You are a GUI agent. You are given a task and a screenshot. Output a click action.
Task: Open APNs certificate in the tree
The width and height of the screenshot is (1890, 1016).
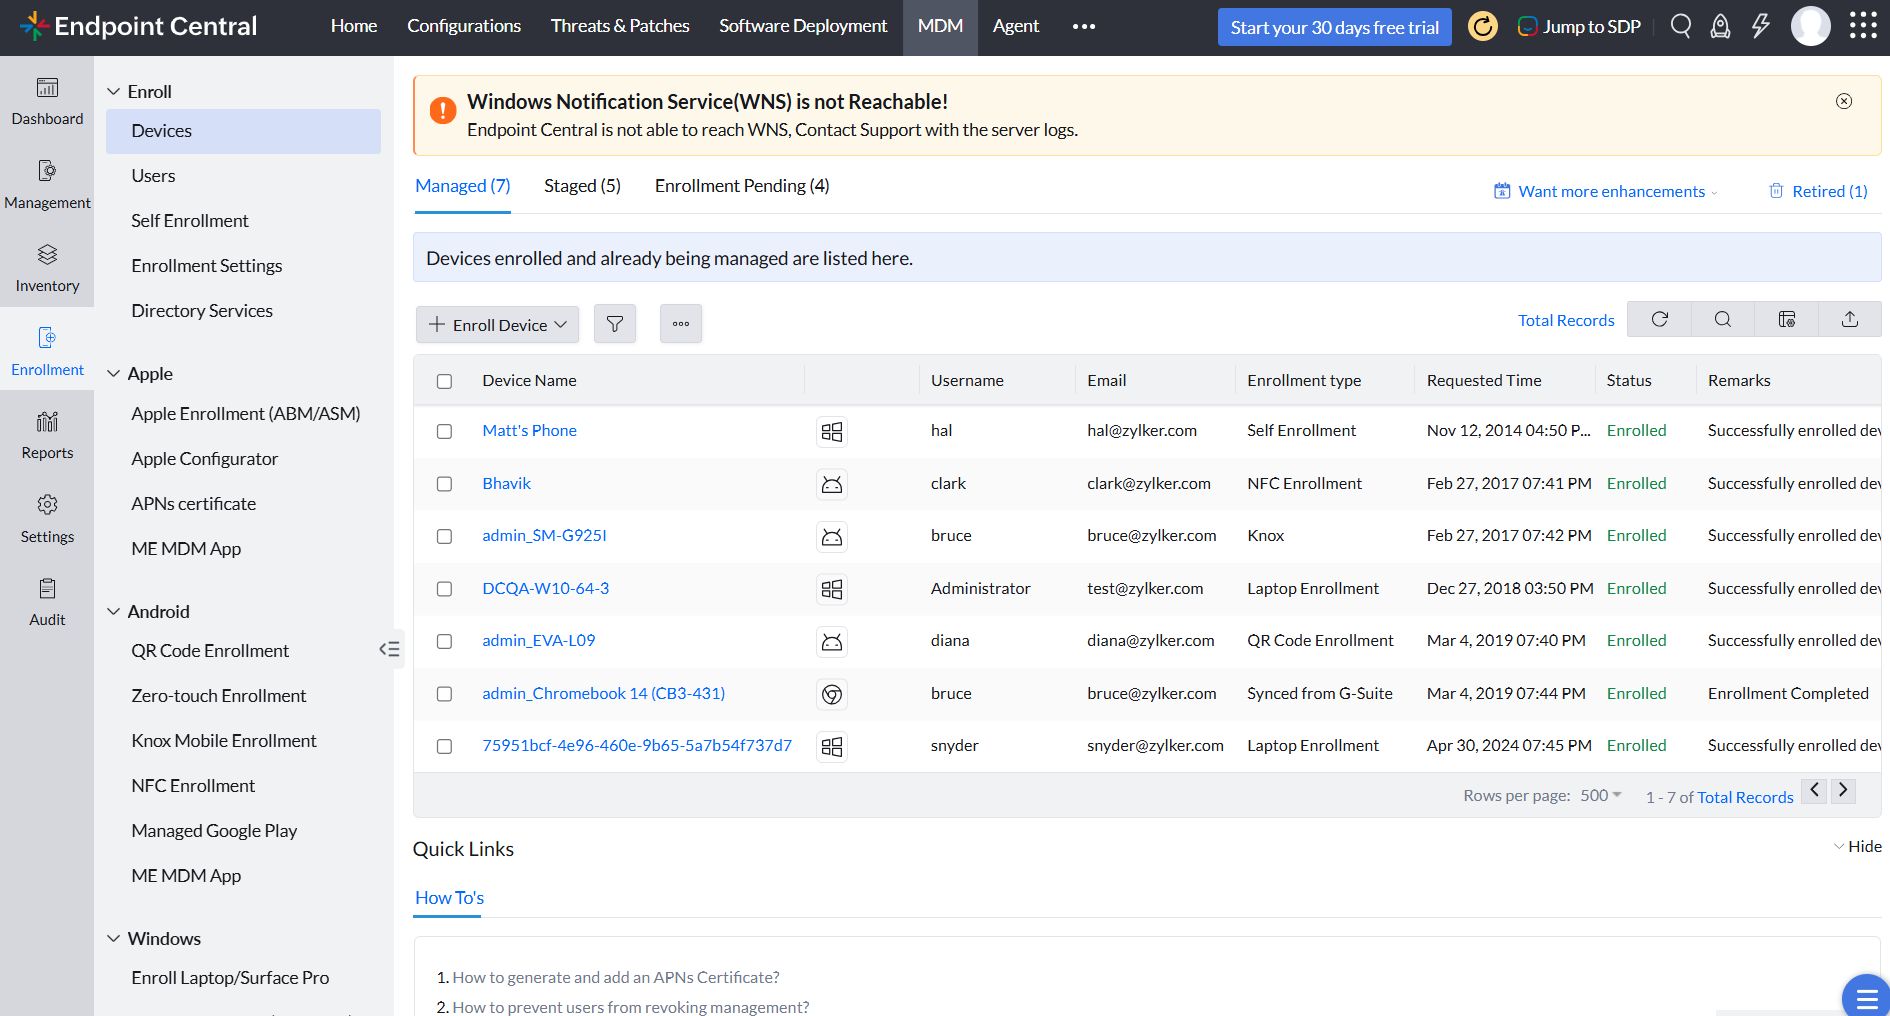click(194, 504)
